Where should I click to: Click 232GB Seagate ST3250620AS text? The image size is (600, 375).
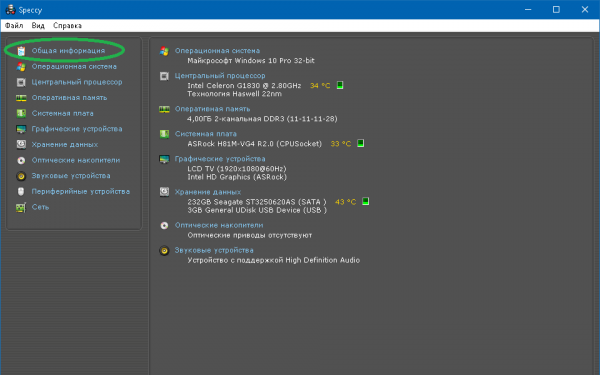257,202
